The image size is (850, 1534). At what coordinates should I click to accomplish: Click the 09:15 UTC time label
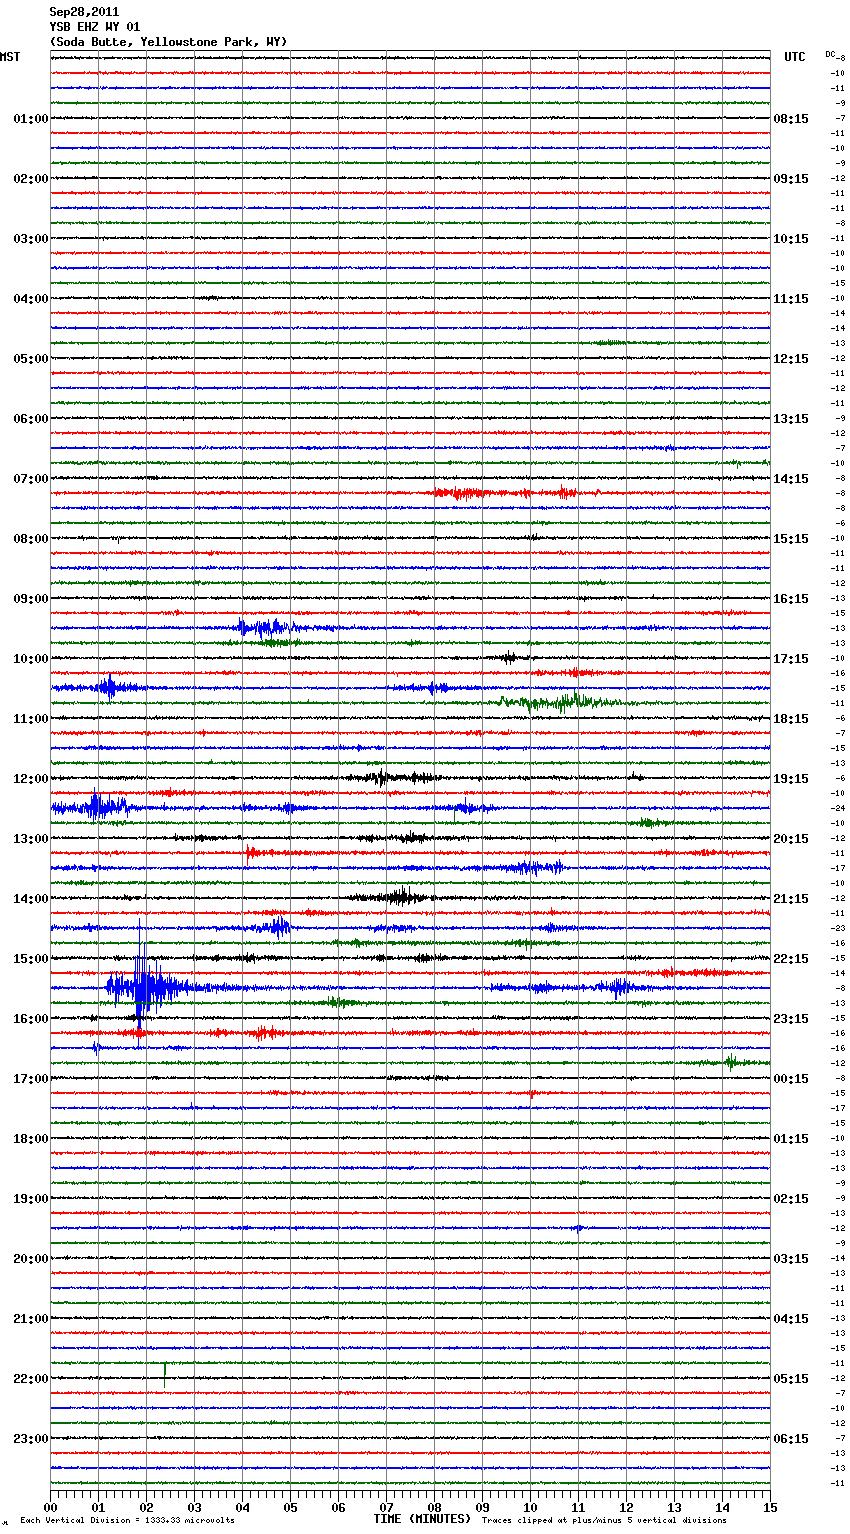click(791, 179)
